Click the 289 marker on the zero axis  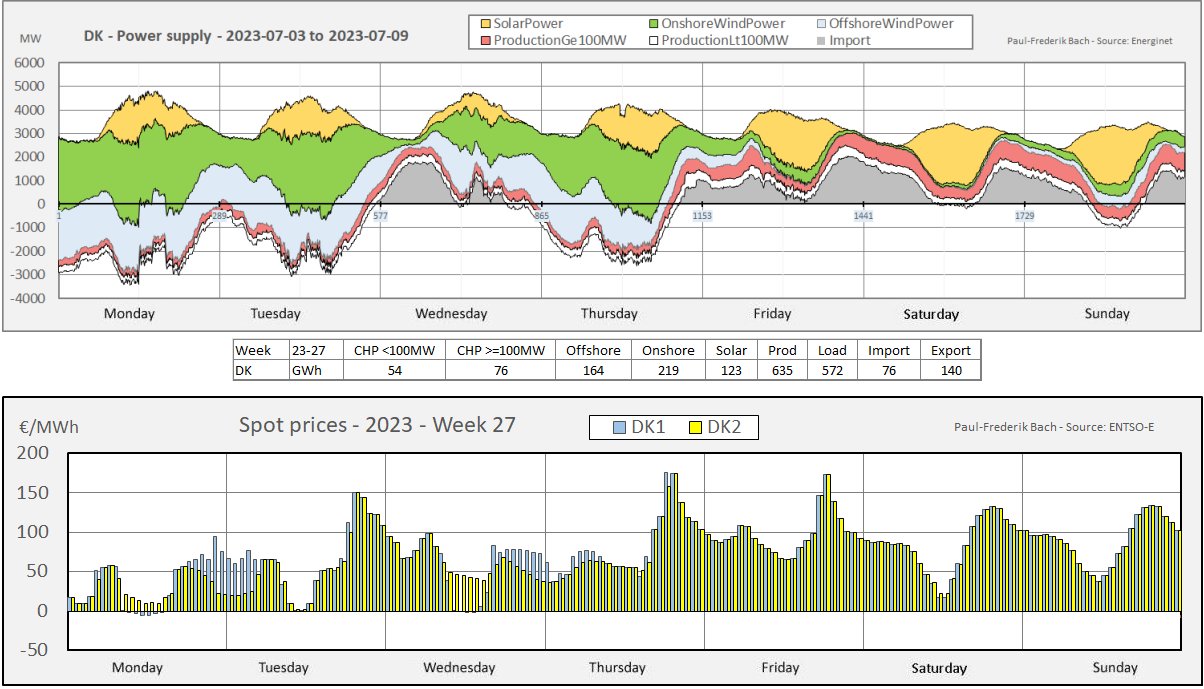coord(219,215)
